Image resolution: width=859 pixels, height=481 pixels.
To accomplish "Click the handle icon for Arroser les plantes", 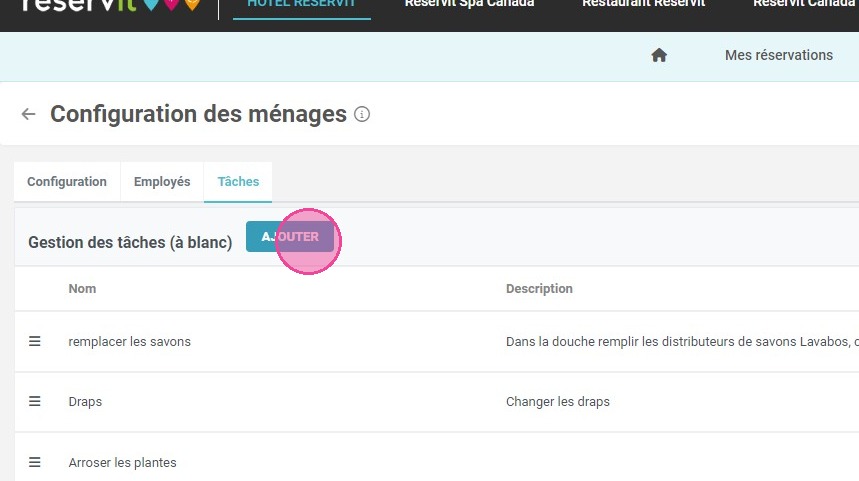I will tap(35, 462).
